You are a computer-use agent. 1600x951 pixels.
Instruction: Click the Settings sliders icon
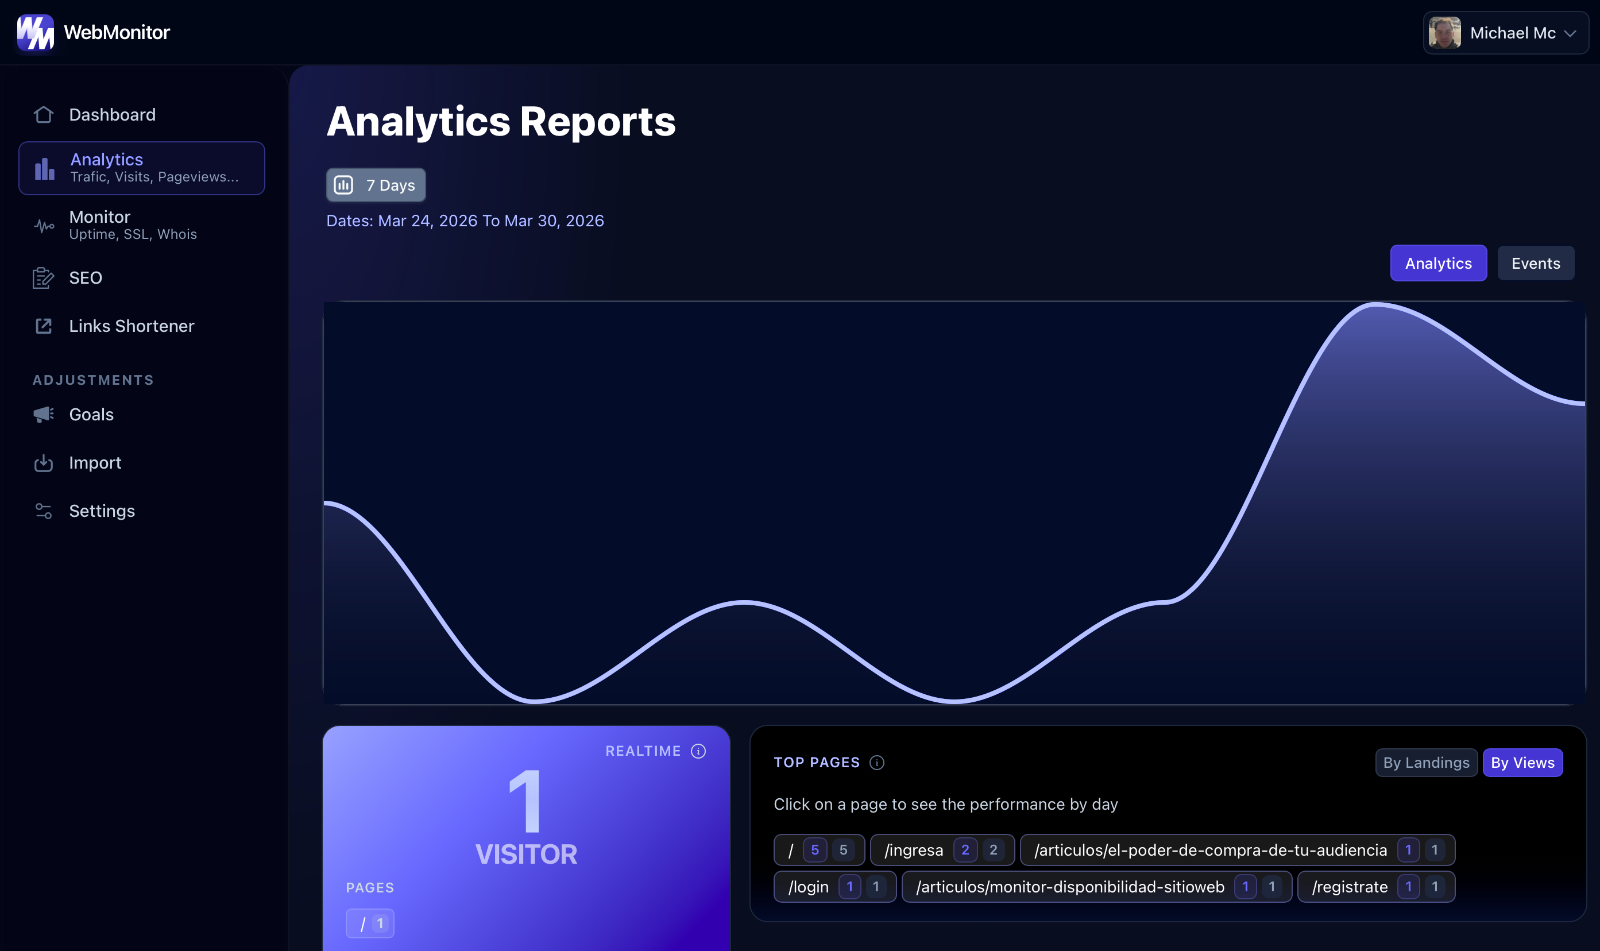(43, 510)
